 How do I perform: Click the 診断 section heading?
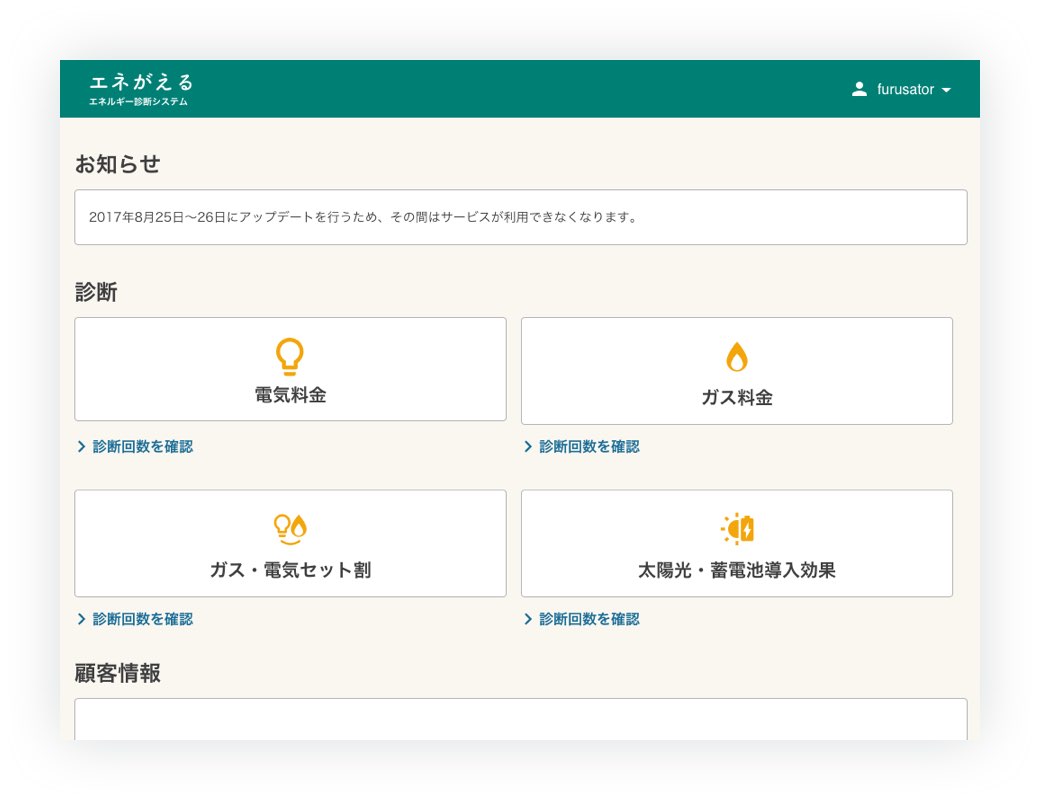(x=96, y=292)
